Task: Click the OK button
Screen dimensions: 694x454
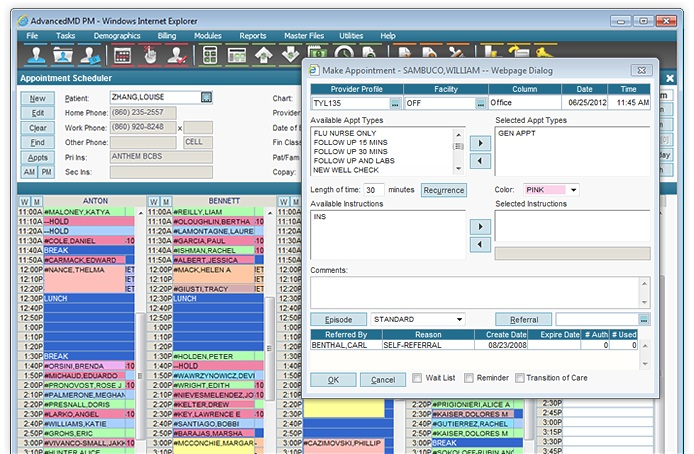Action: tap(333, 380)
